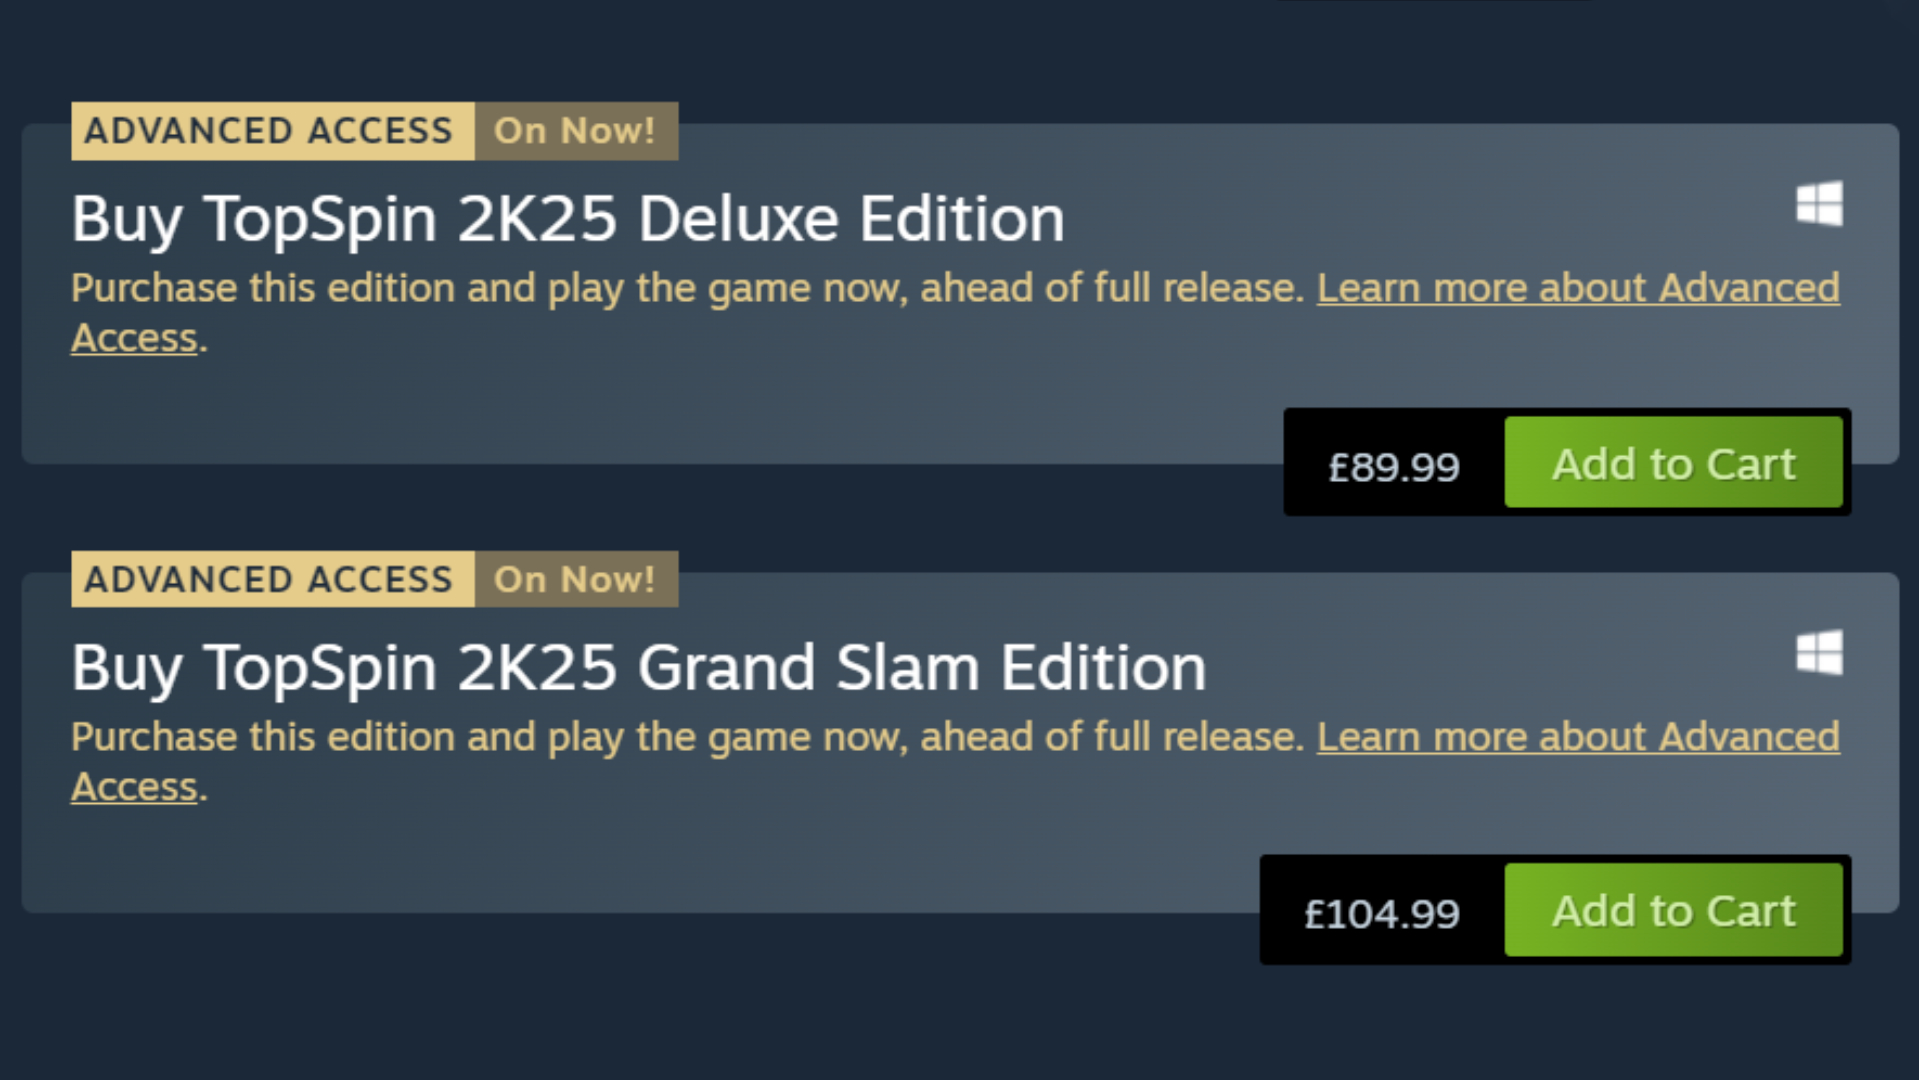
Task: Add TopSpin 2K25 Grand Slam Edition to cart
Action: (x=1673, y=910)
